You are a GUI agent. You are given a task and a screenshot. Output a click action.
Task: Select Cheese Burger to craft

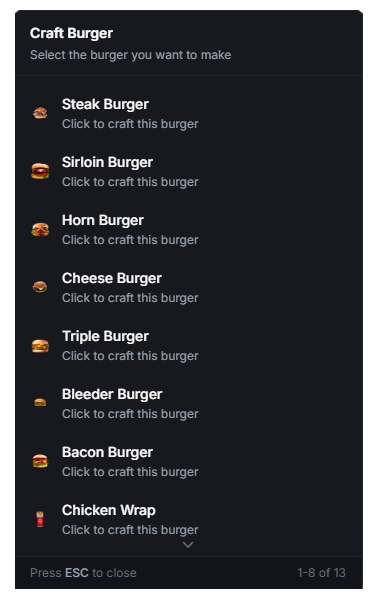point(188,288)
